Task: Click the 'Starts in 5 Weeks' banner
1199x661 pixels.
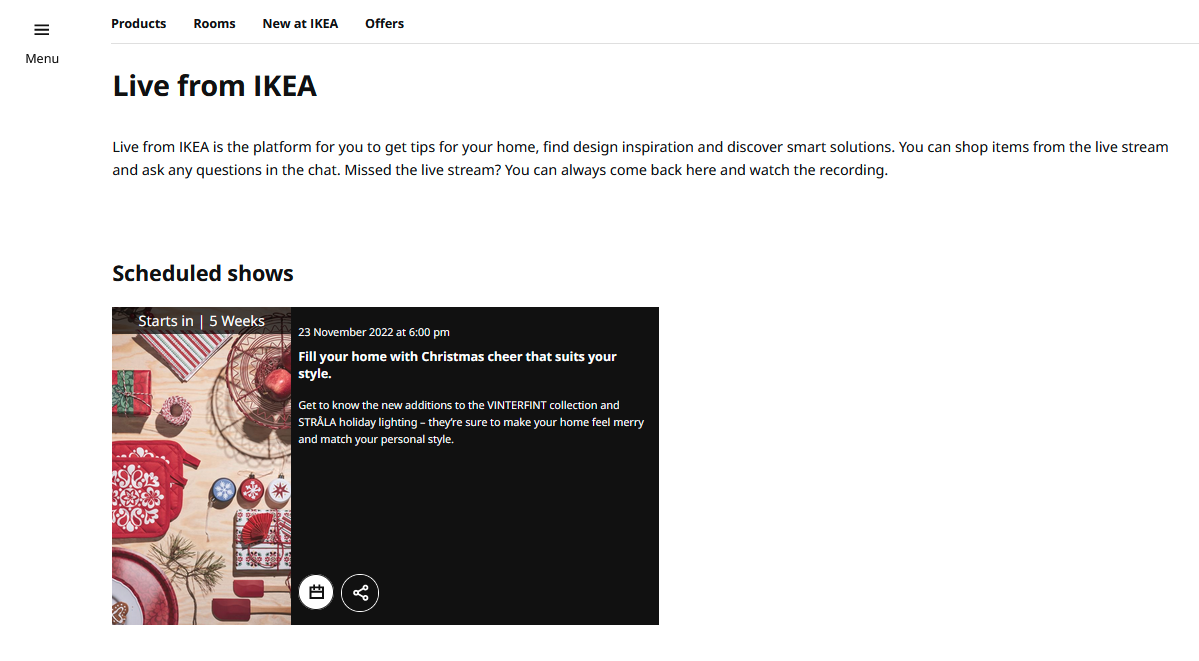Action: (201, 321)
